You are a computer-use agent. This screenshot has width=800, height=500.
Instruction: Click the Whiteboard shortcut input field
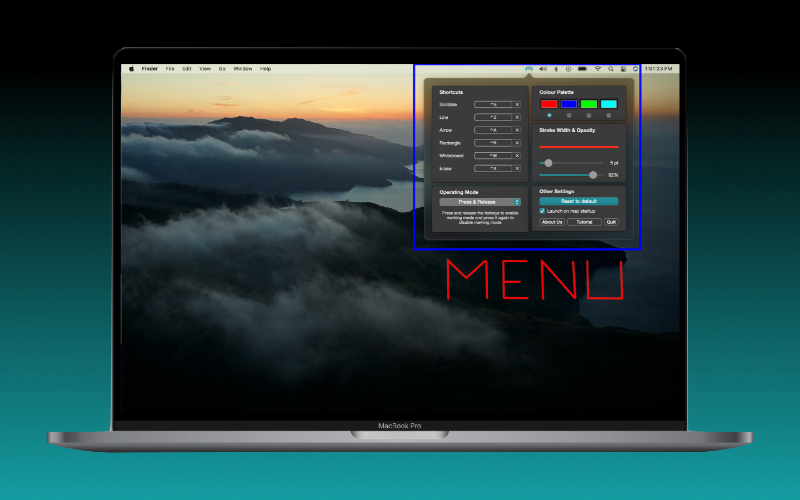[x=493, y=156]
